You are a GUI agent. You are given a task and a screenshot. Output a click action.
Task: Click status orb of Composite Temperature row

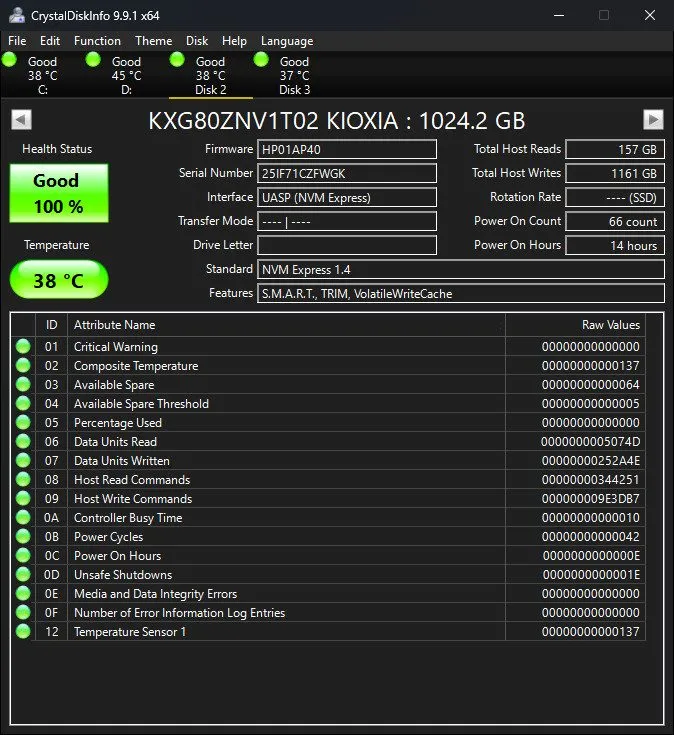coord(23,365)
